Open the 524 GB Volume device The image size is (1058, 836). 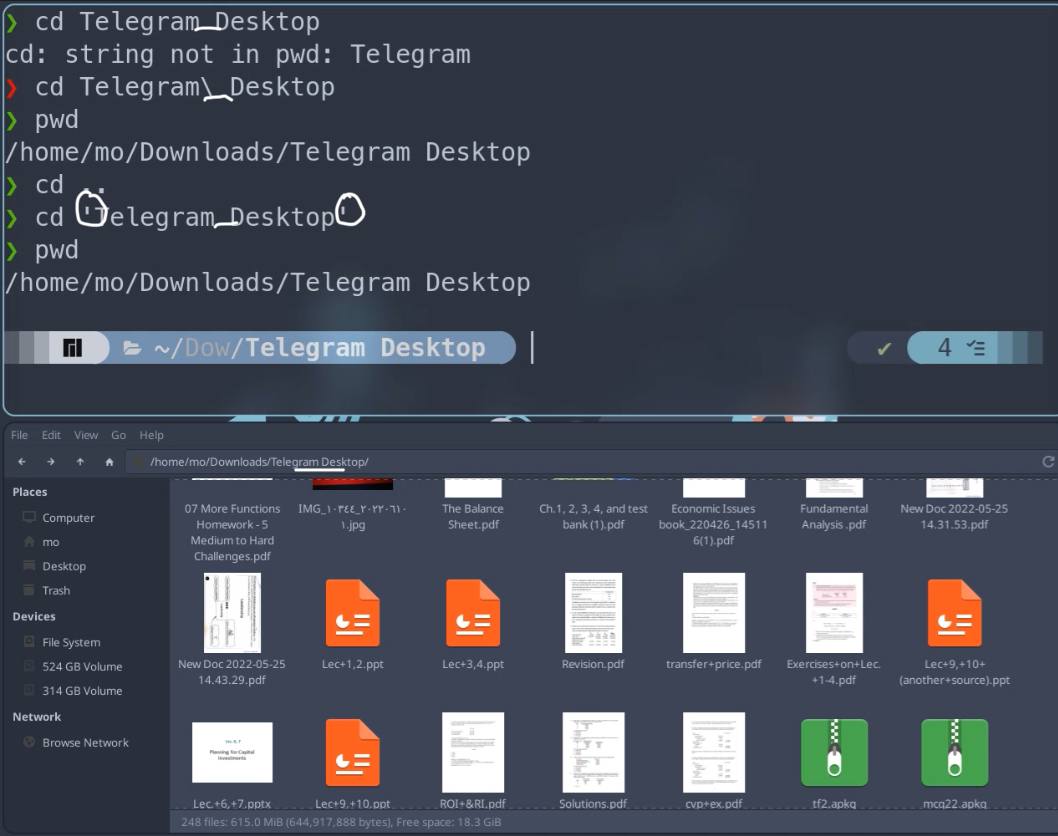[x=82, y=666]
